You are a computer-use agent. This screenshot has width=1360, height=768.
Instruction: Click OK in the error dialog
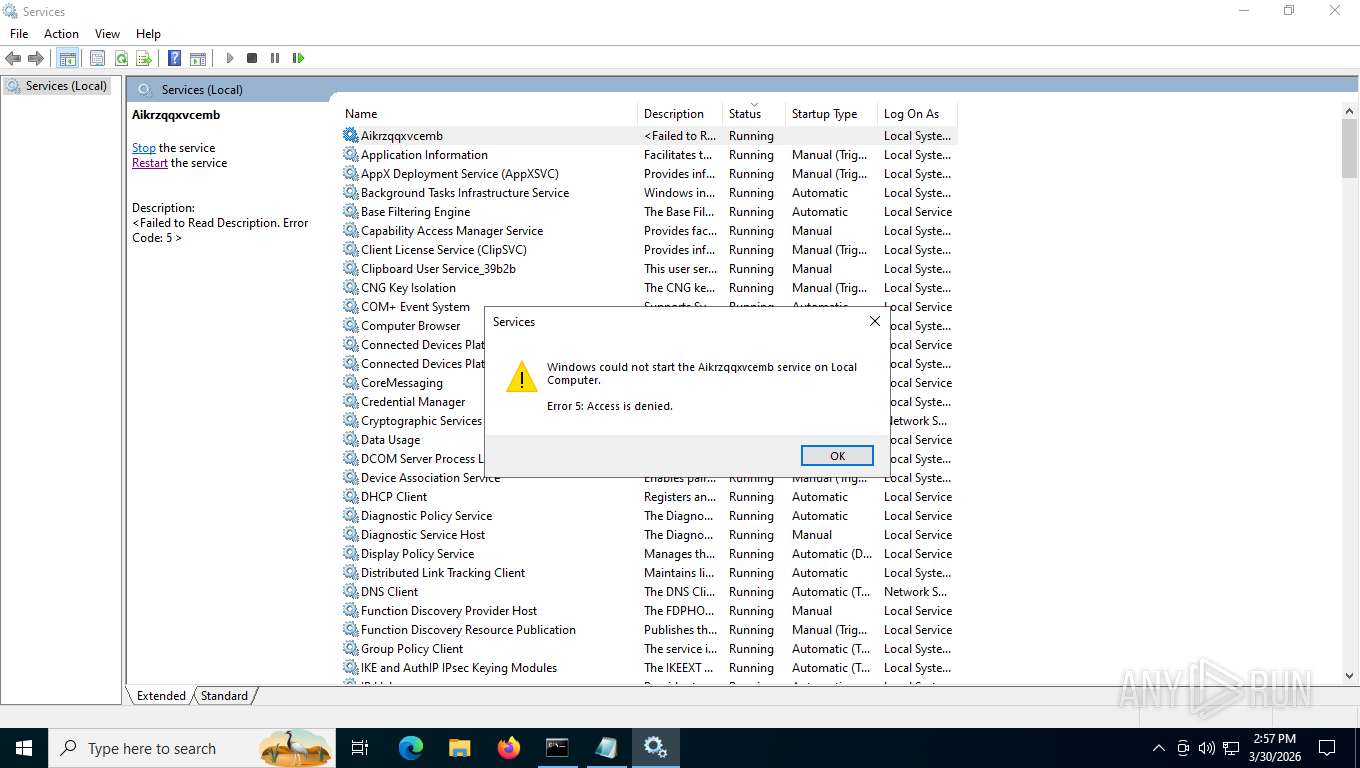tap(837, 456)
